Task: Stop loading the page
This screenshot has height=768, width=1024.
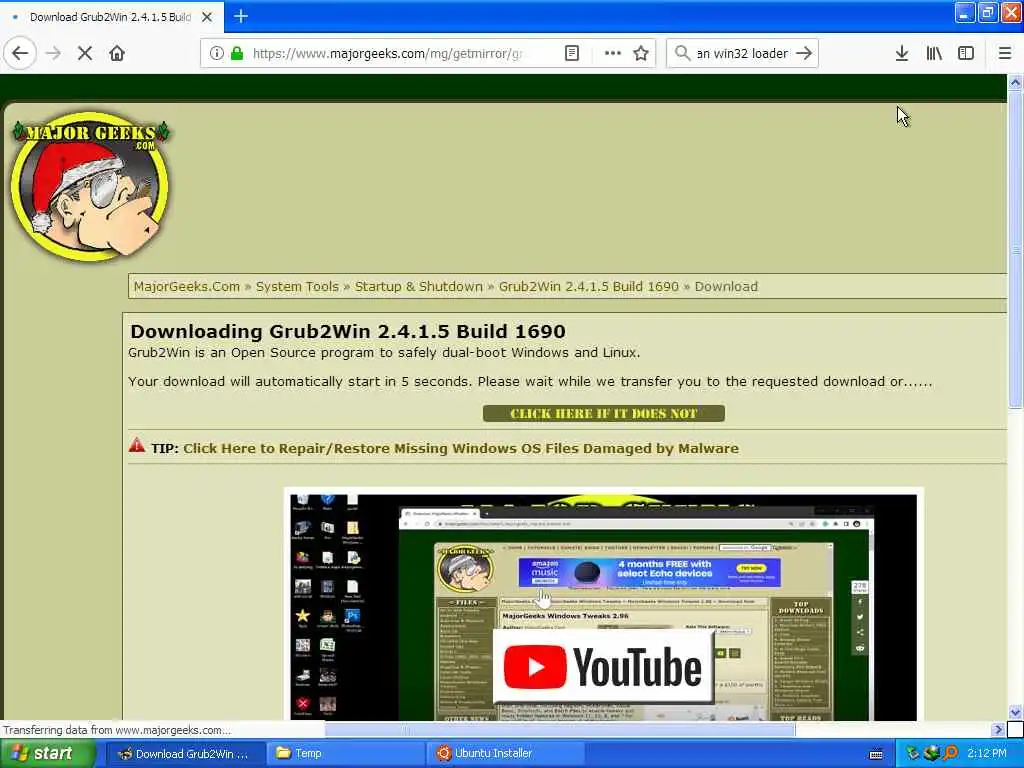Action: (85, 54)
